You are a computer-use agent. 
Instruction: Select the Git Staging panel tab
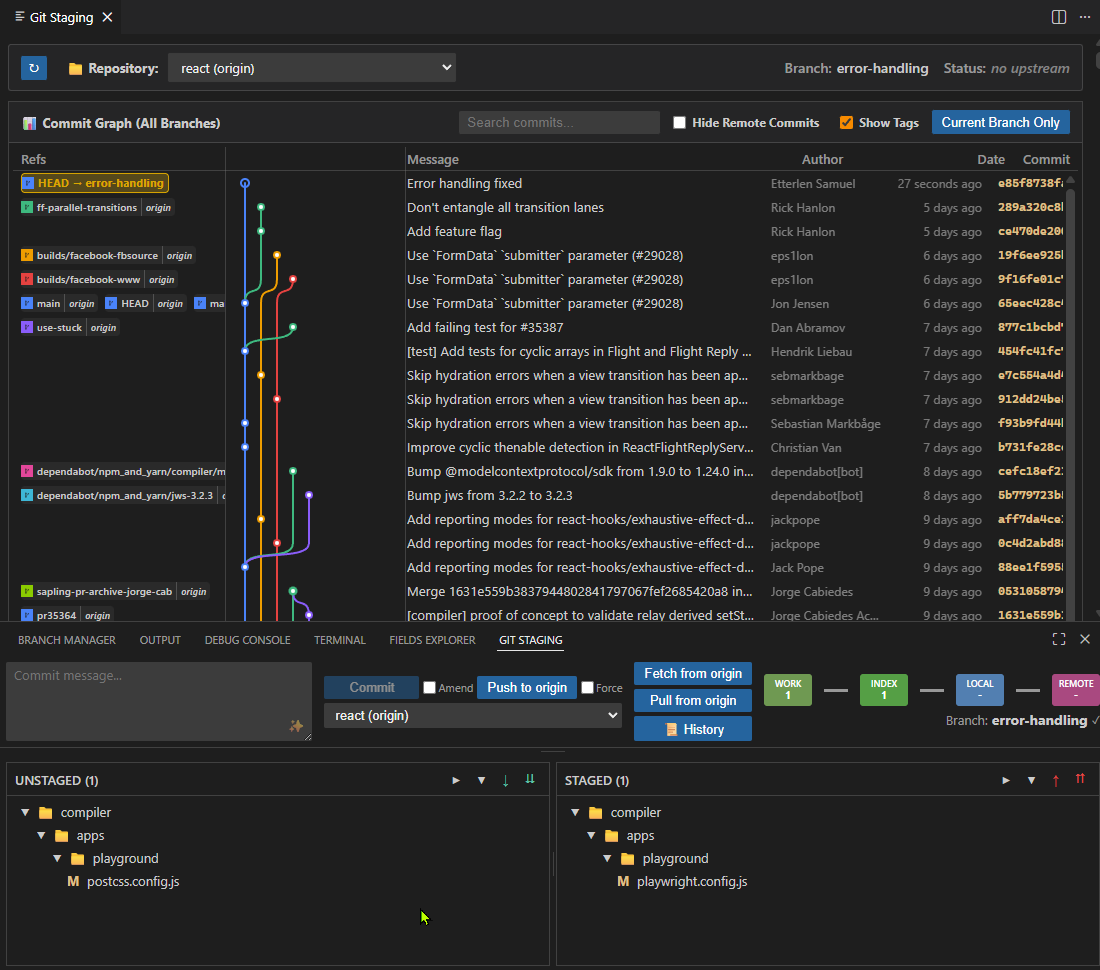click(530, 640)
